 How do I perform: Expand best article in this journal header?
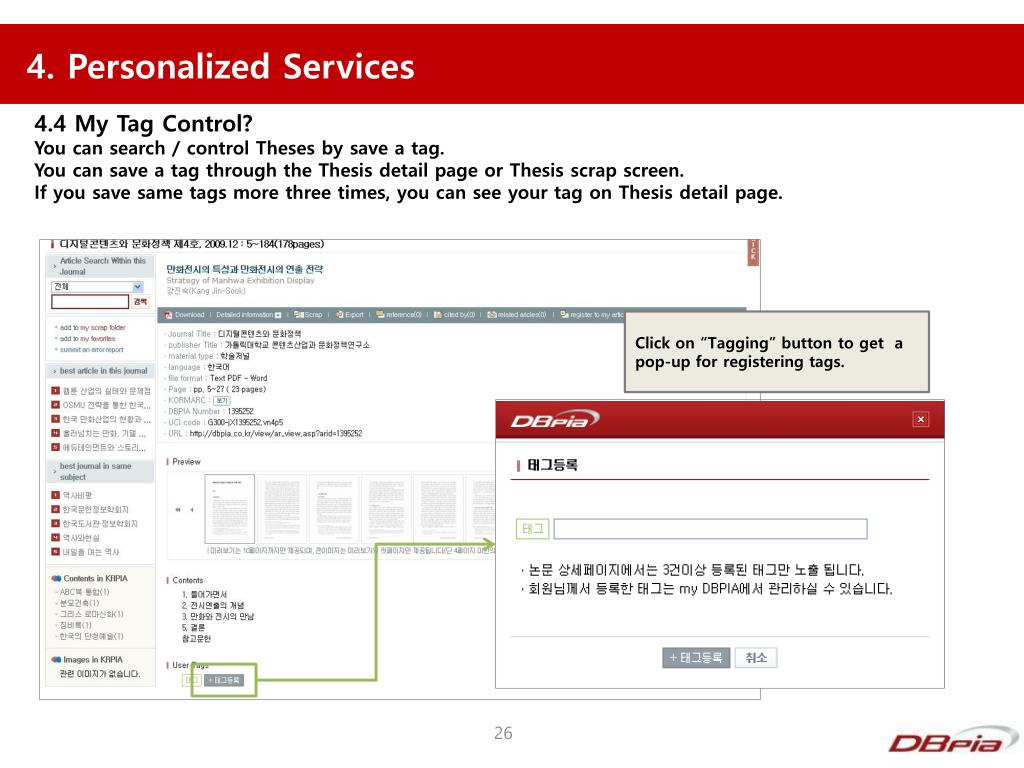tap(100, 370)
